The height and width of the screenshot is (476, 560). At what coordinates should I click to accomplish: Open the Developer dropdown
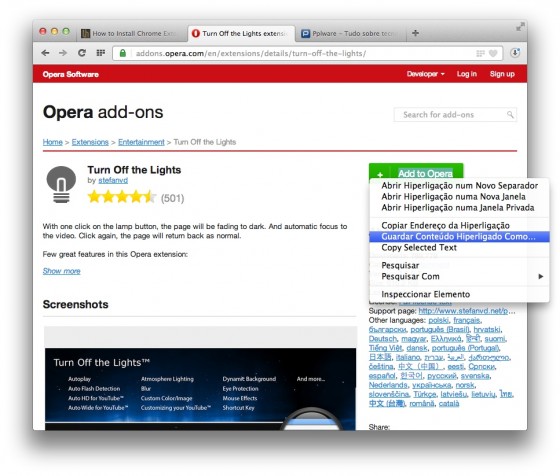click(425, 74)
